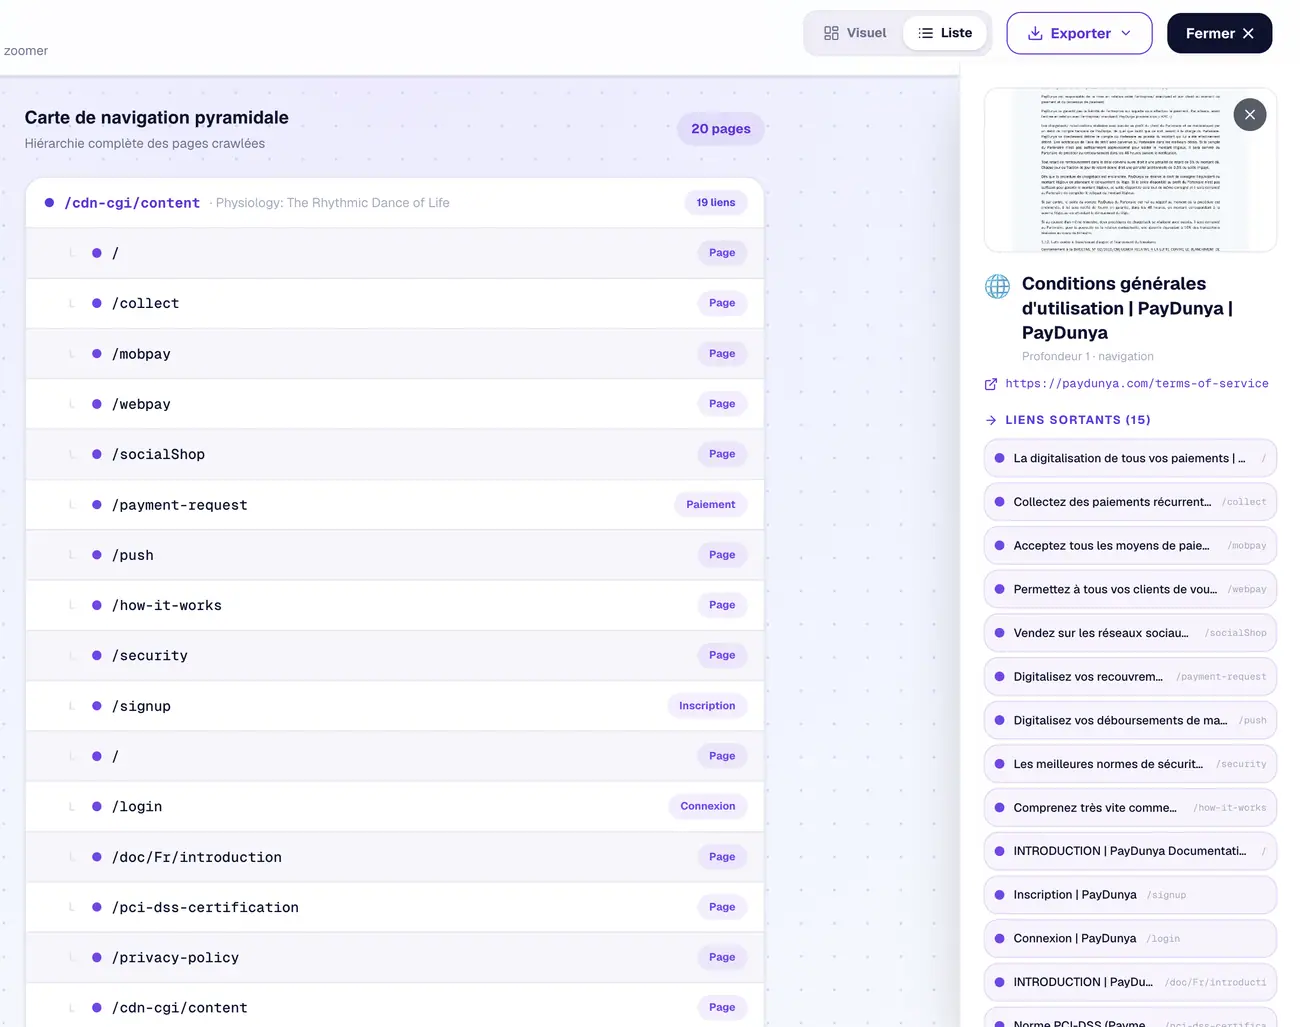Select the /payment-request row

click(x=395, y=505)
